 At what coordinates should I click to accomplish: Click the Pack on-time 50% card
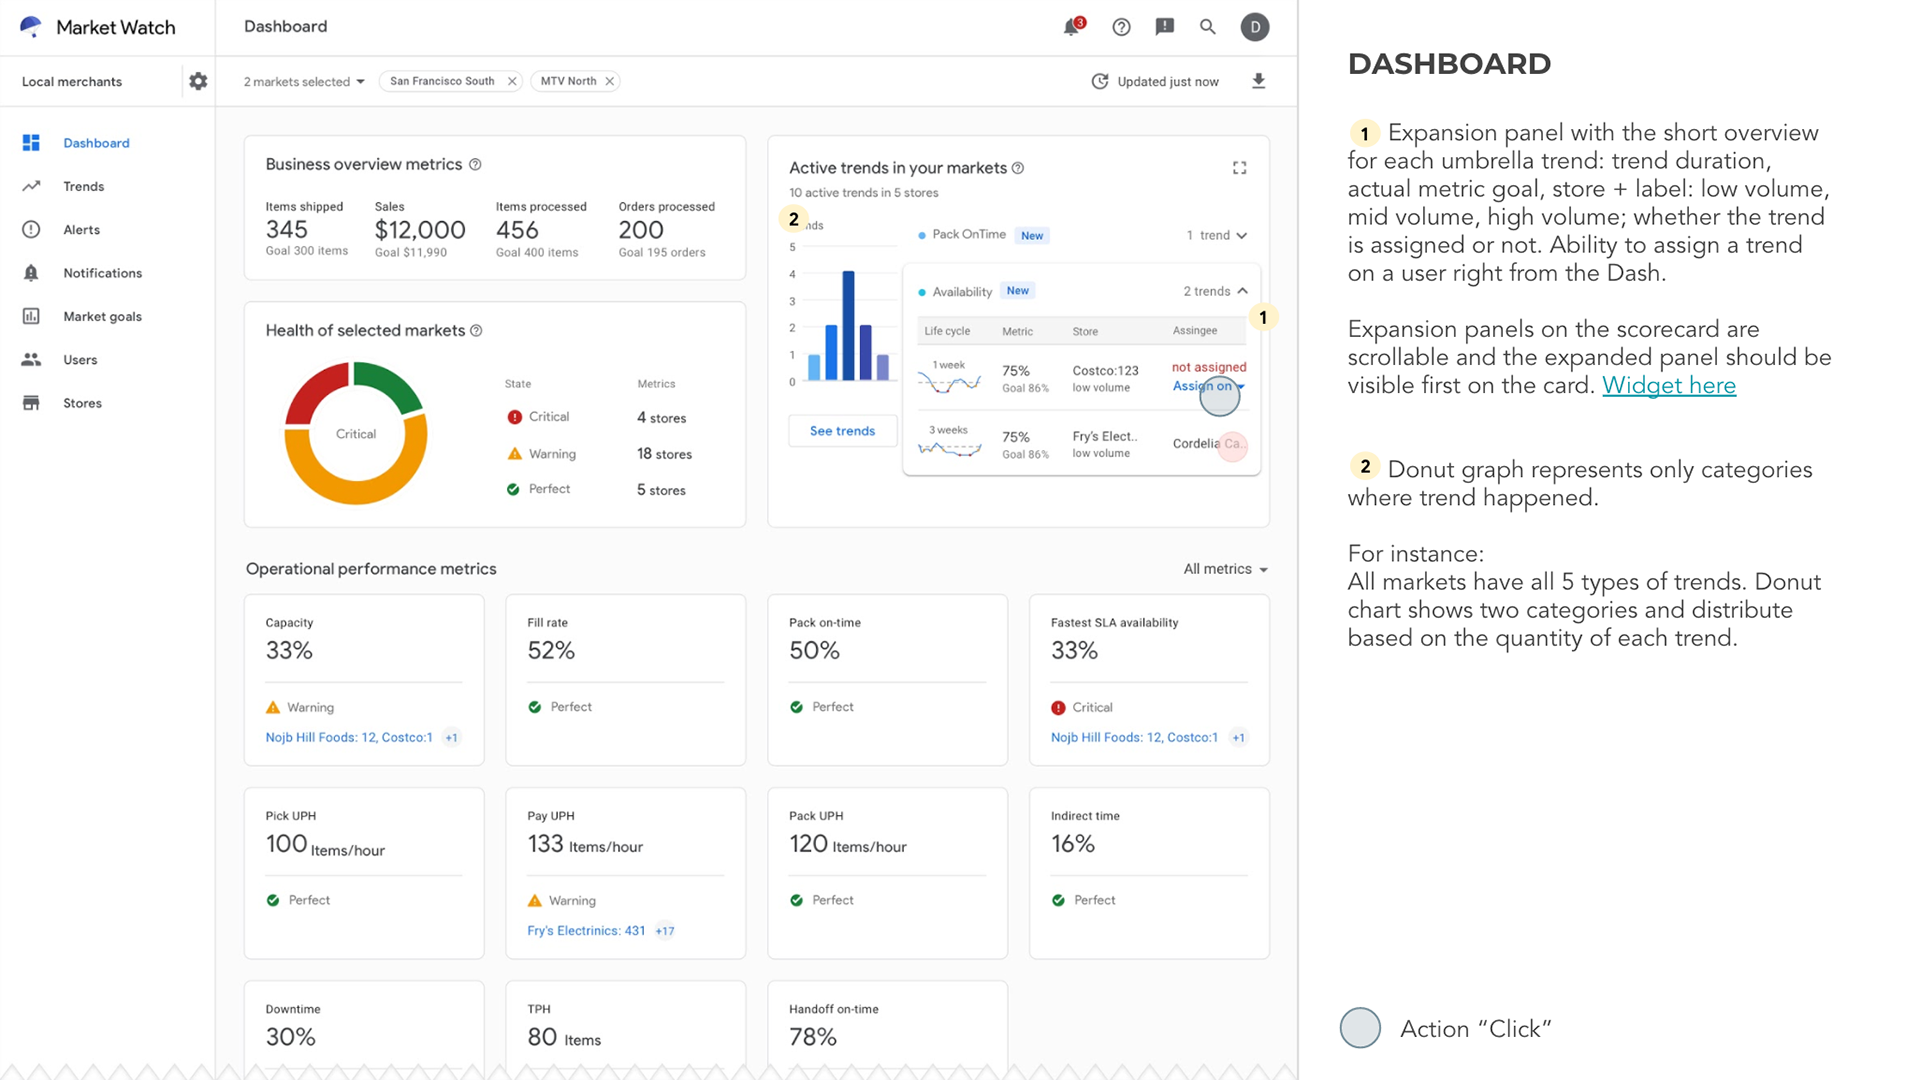pos(887,680)
